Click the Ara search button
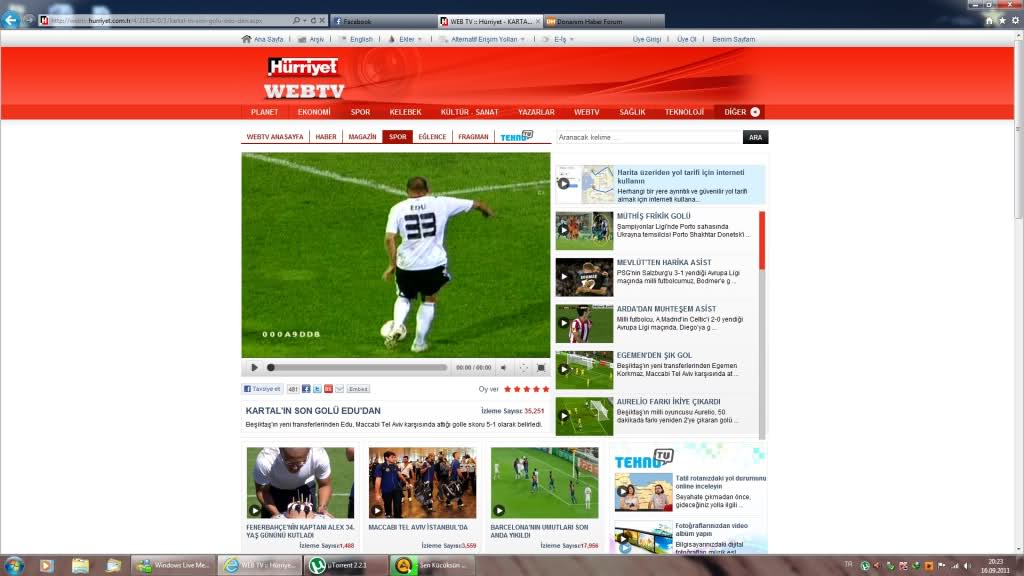 pyautogui.click(x=755, y=137)
